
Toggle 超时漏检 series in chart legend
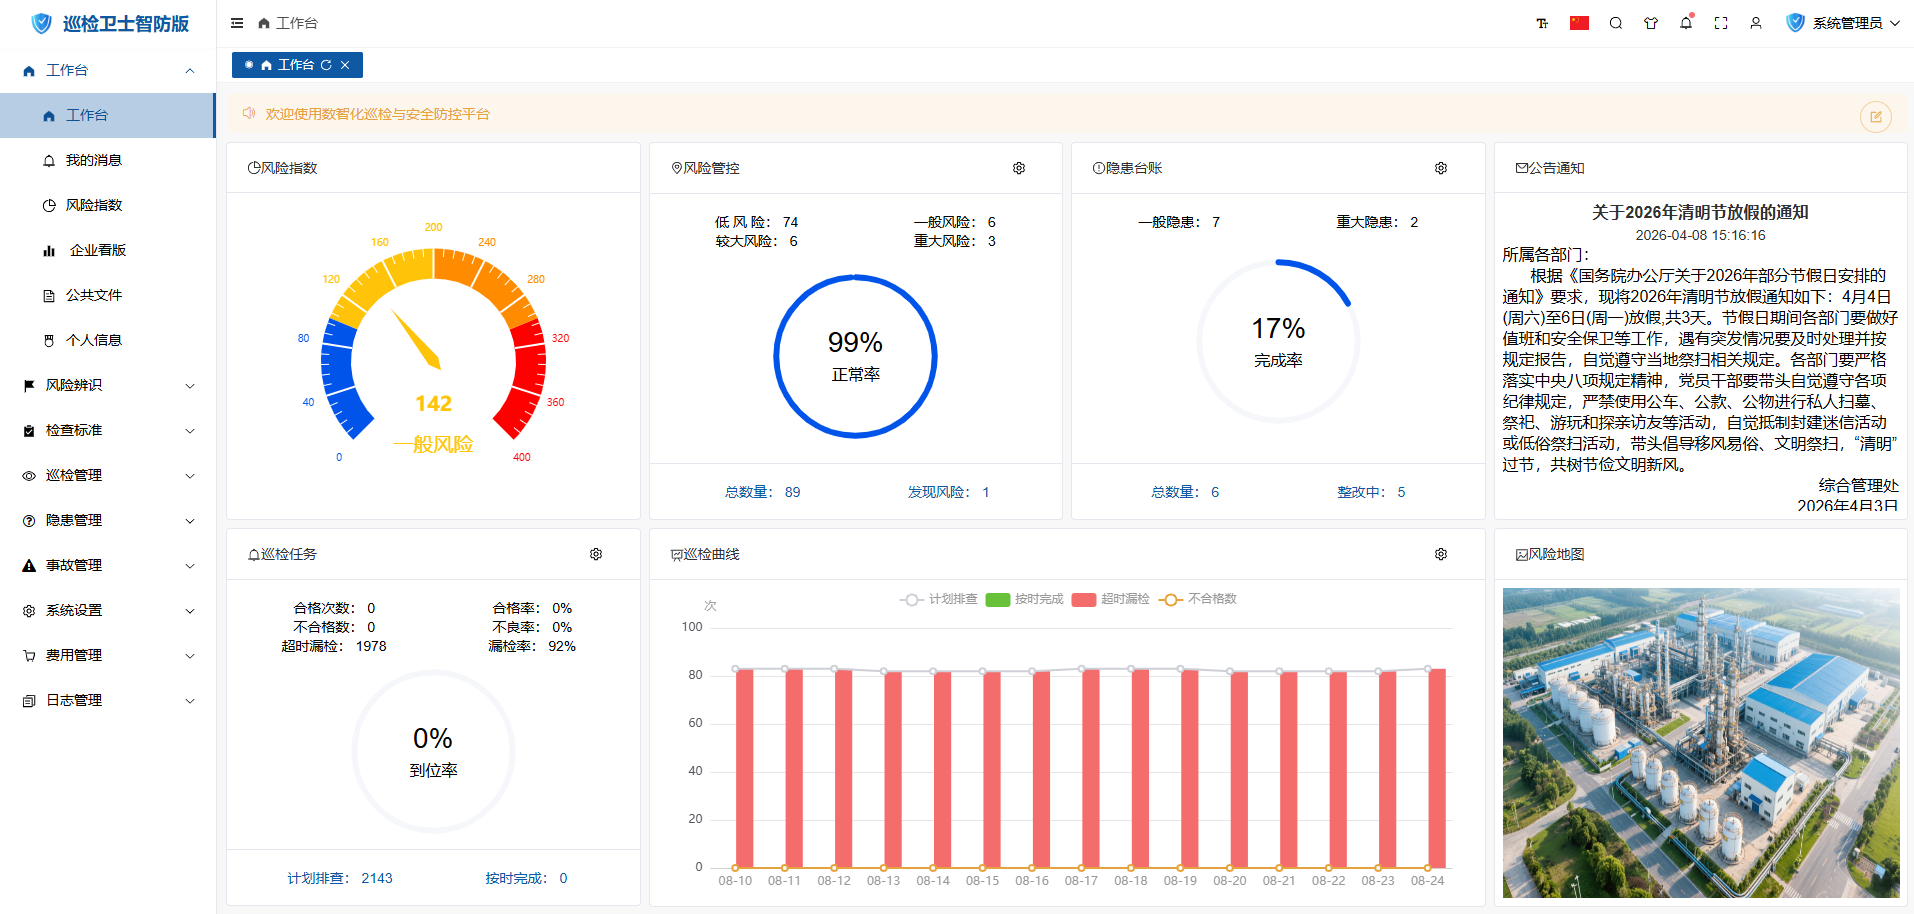1110,599
